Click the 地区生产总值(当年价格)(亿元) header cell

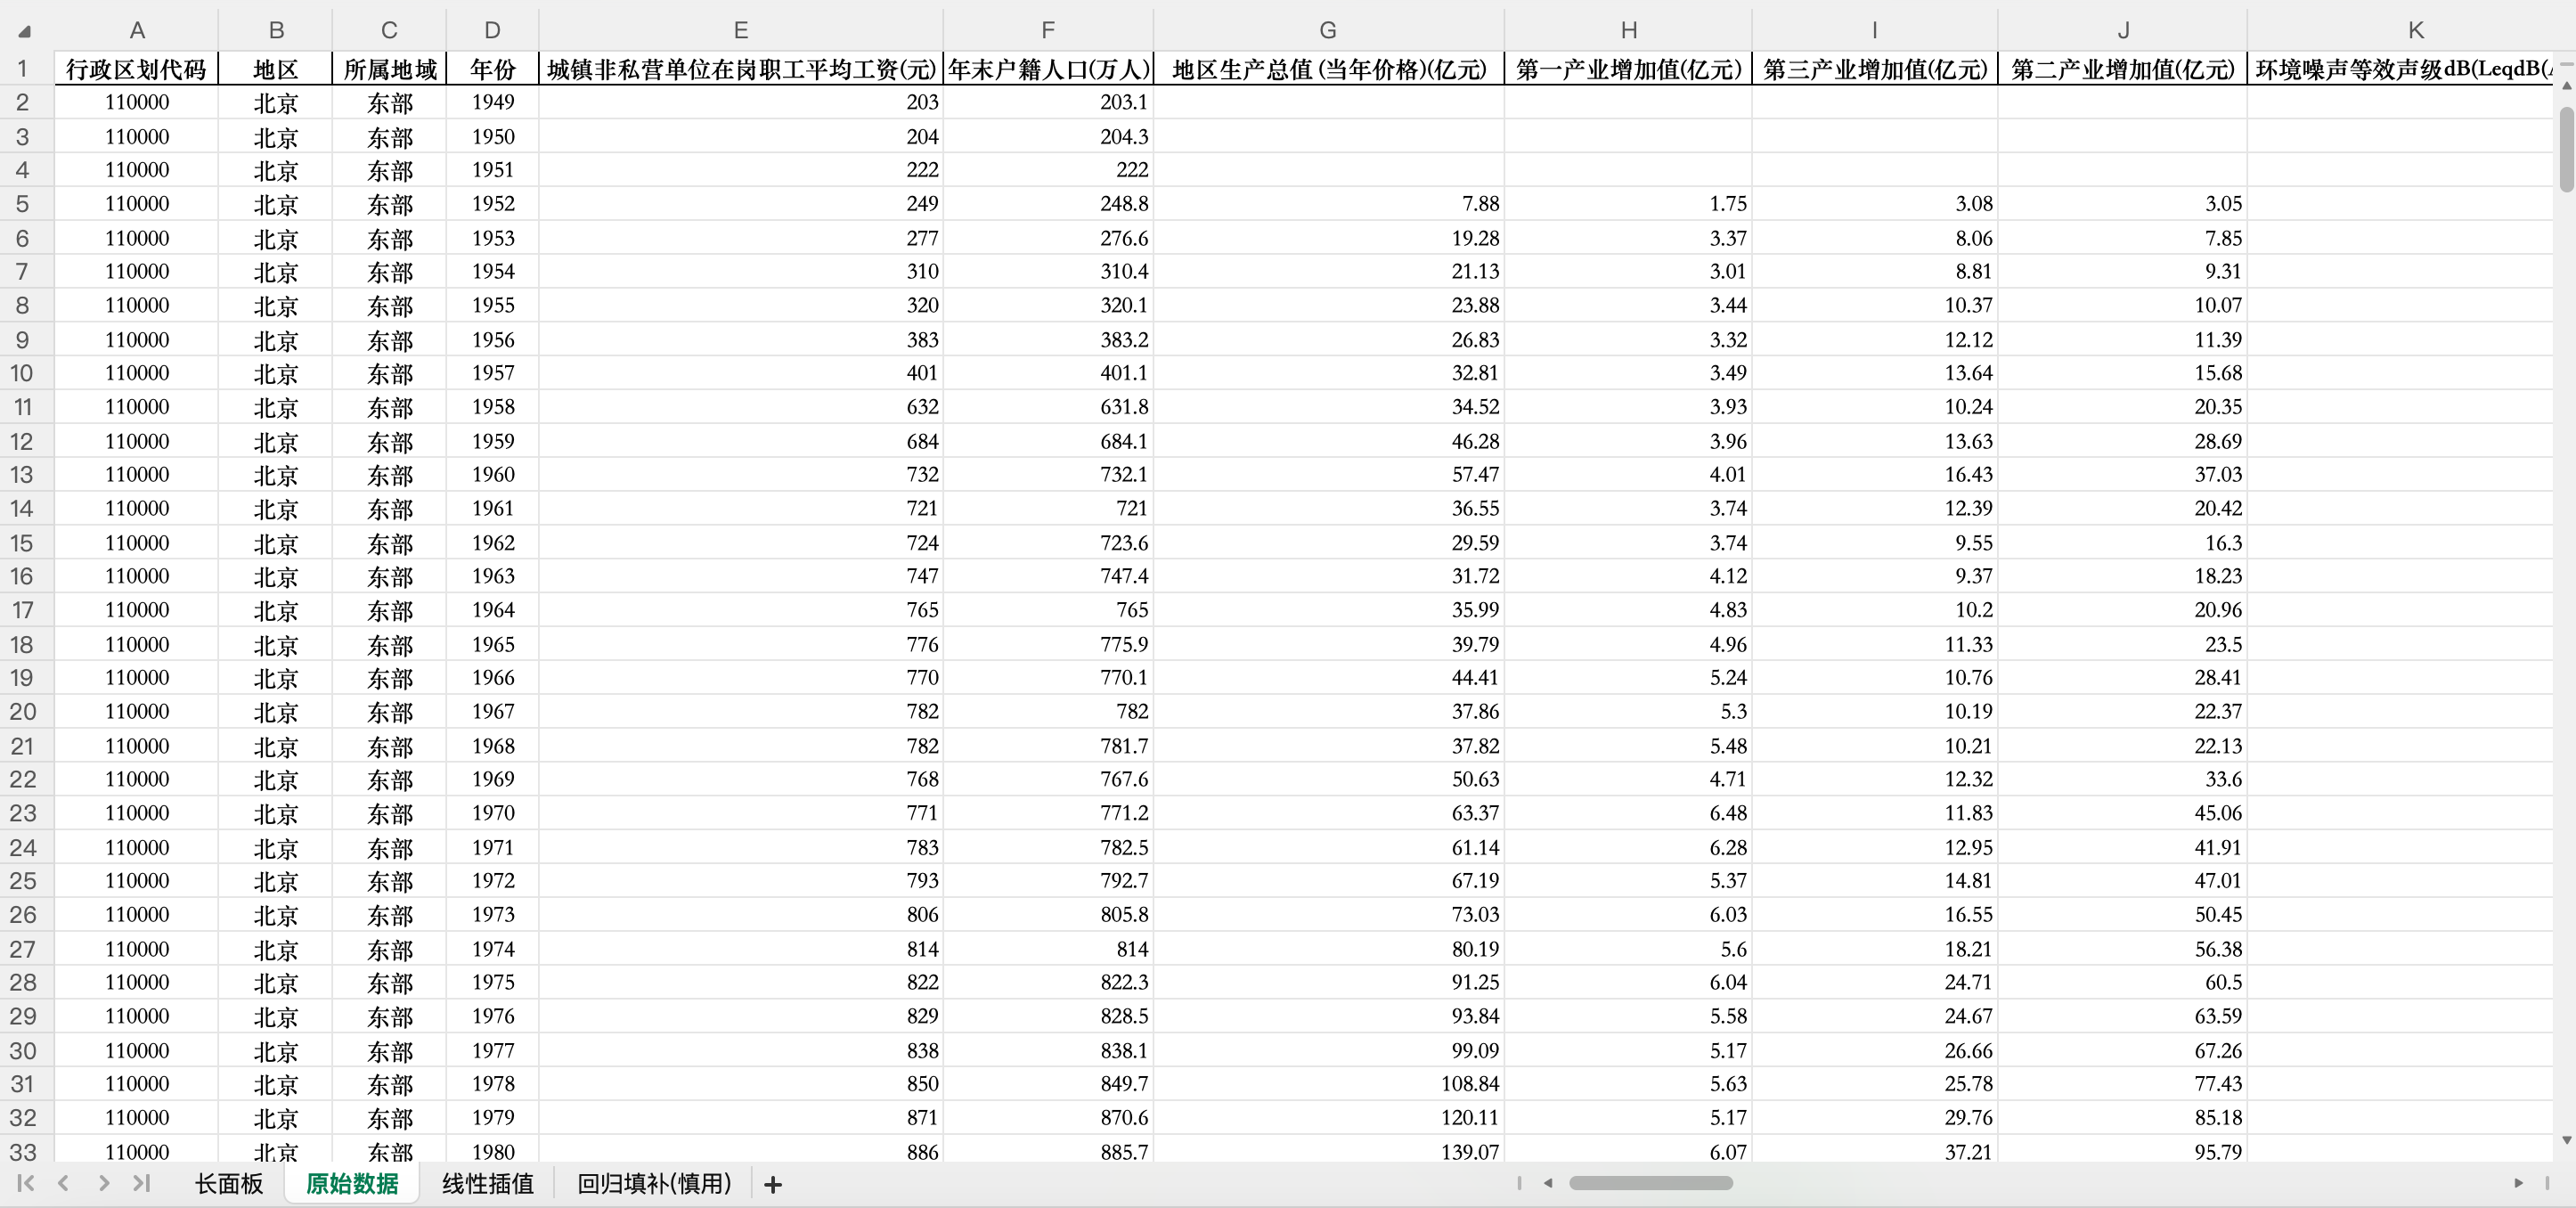coord(1328,68)
